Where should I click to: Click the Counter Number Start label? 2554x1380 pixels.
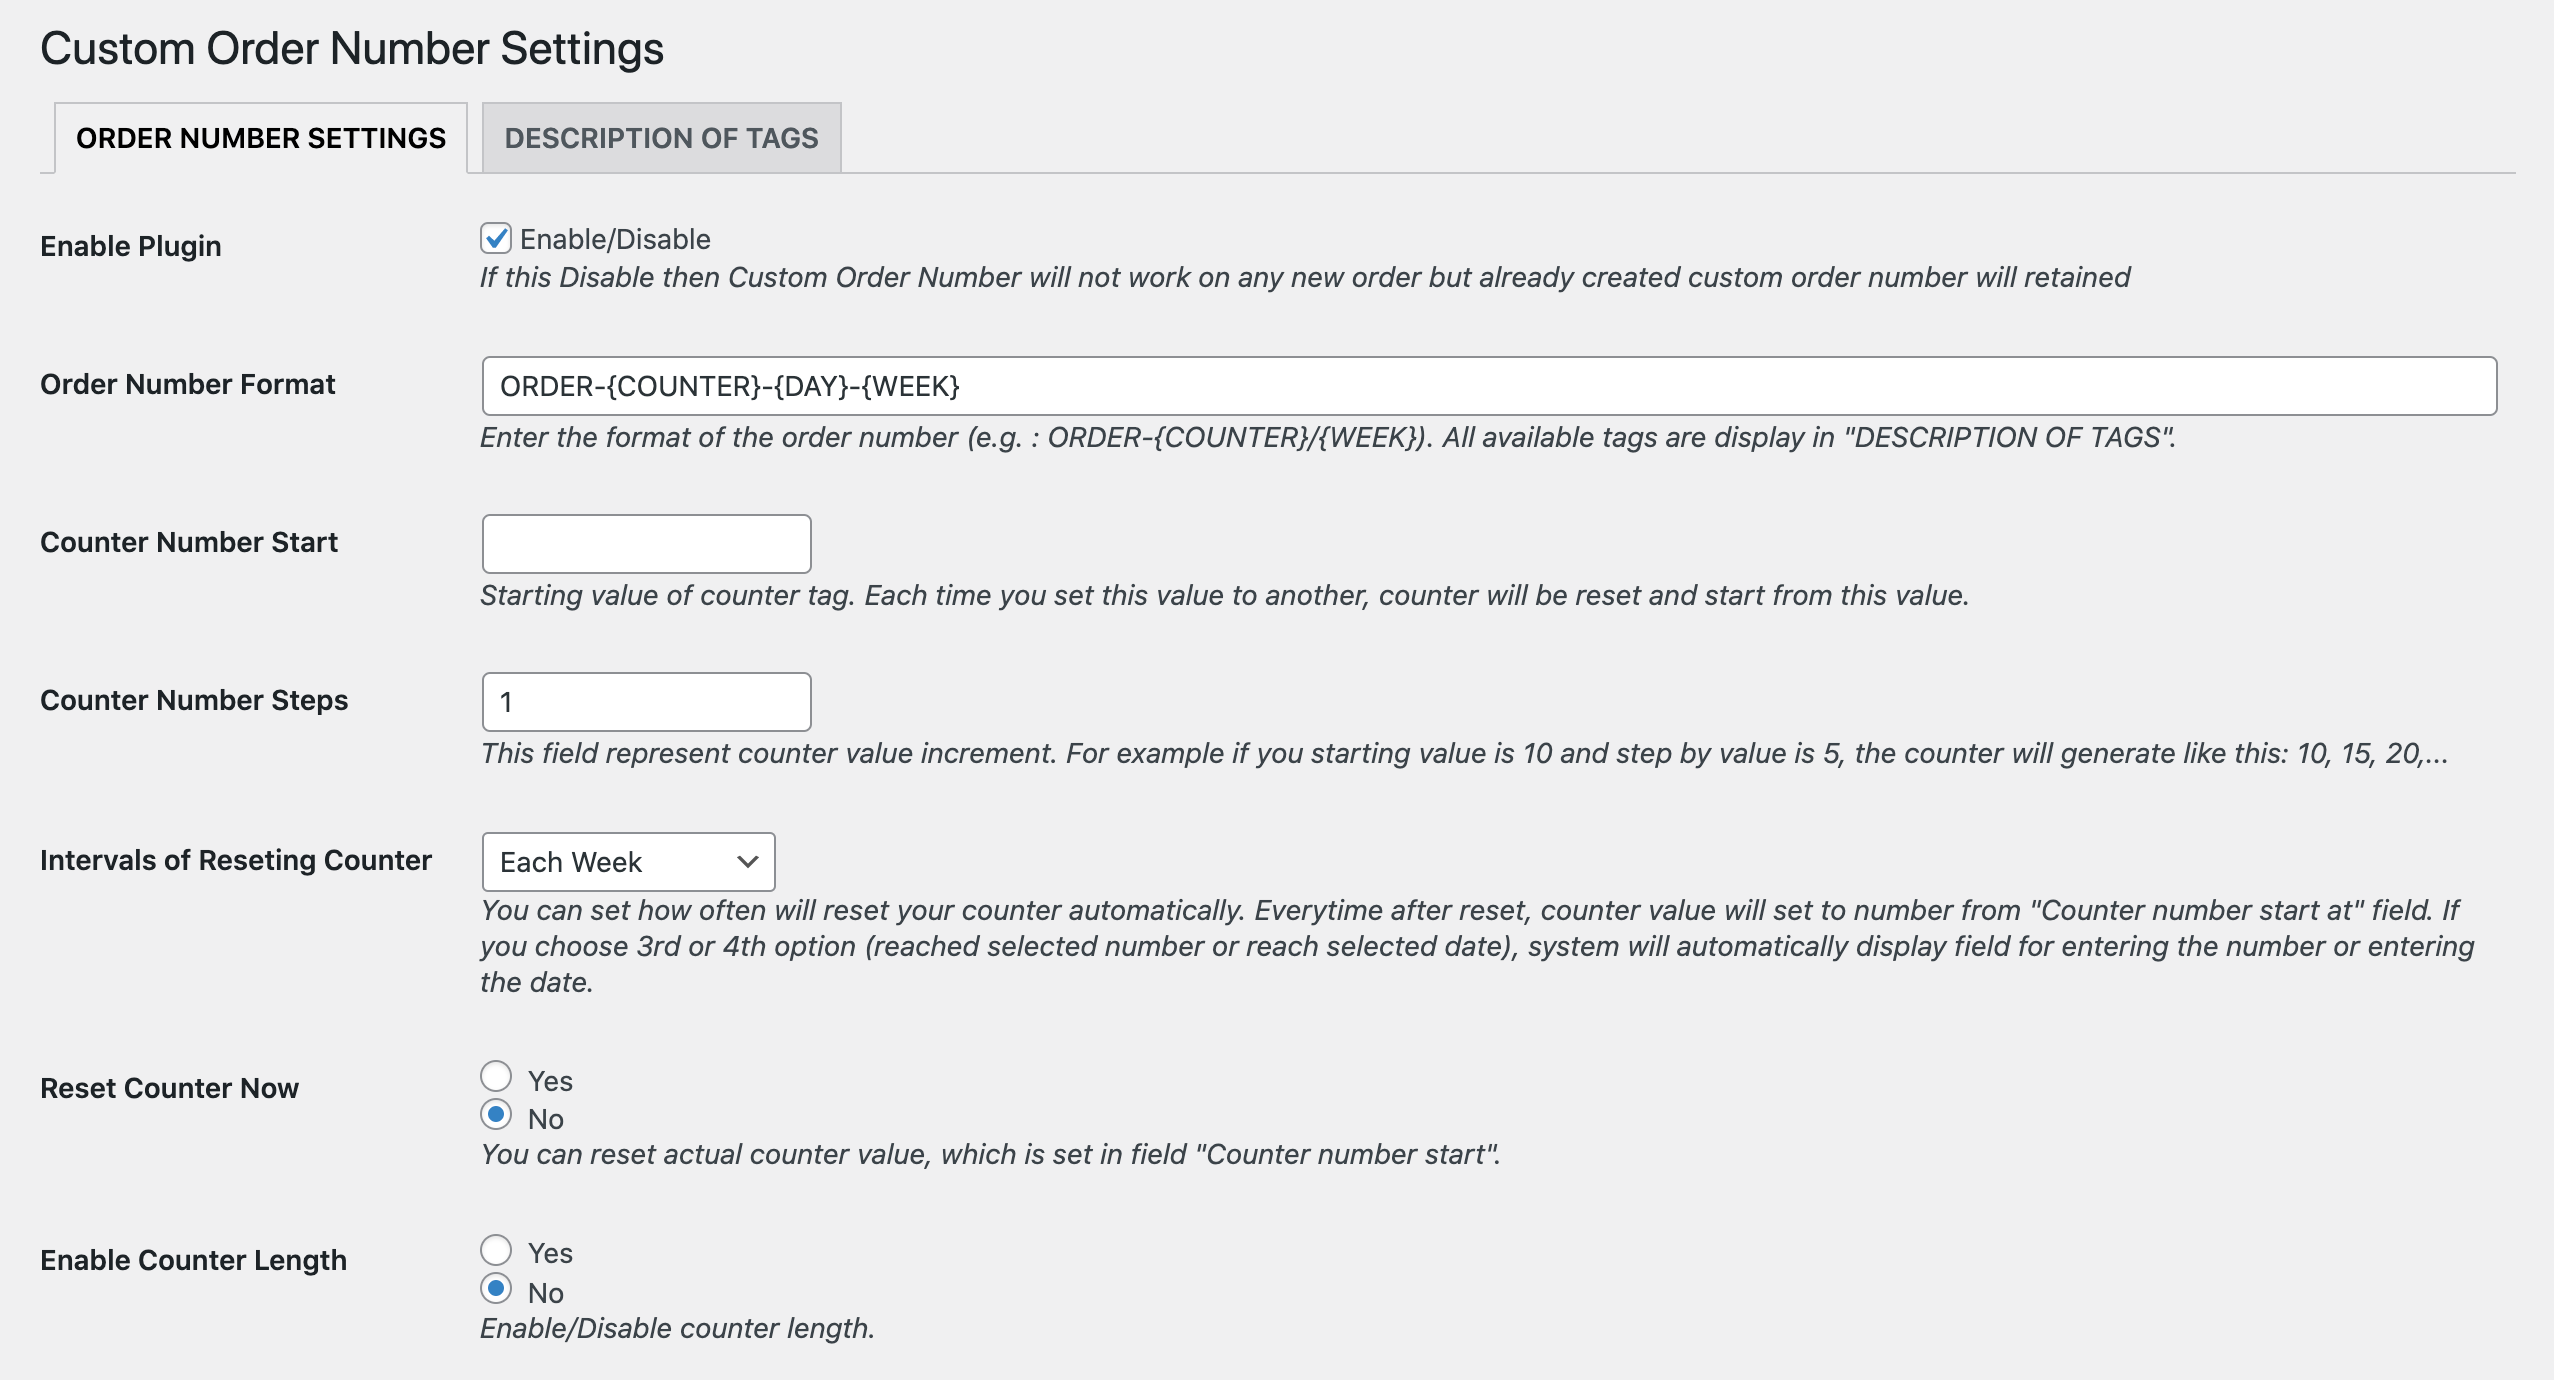point(189,542)
